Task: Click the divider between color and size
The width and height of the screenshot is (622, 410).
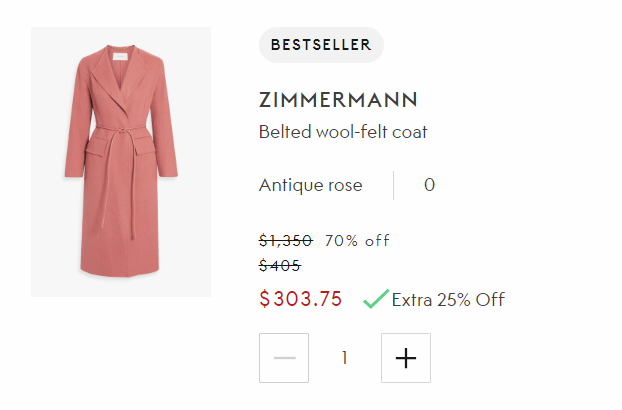Action: (x=394, y=185)
